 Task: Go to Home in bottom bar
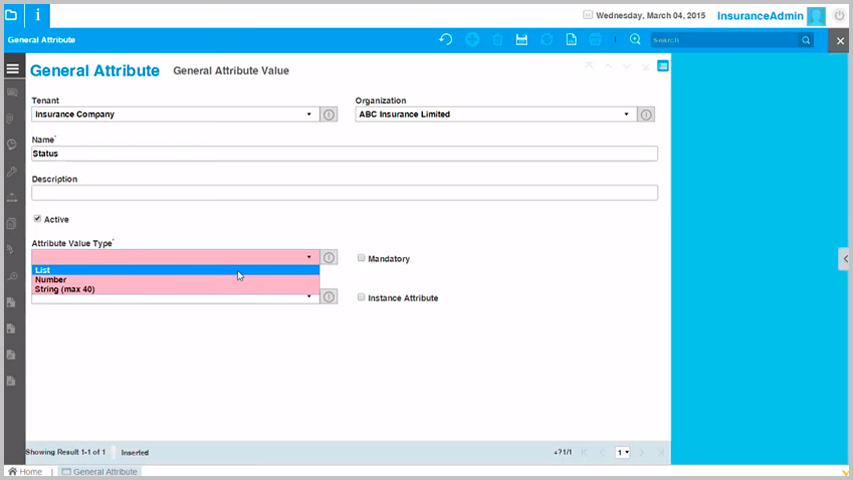(25, 472)
